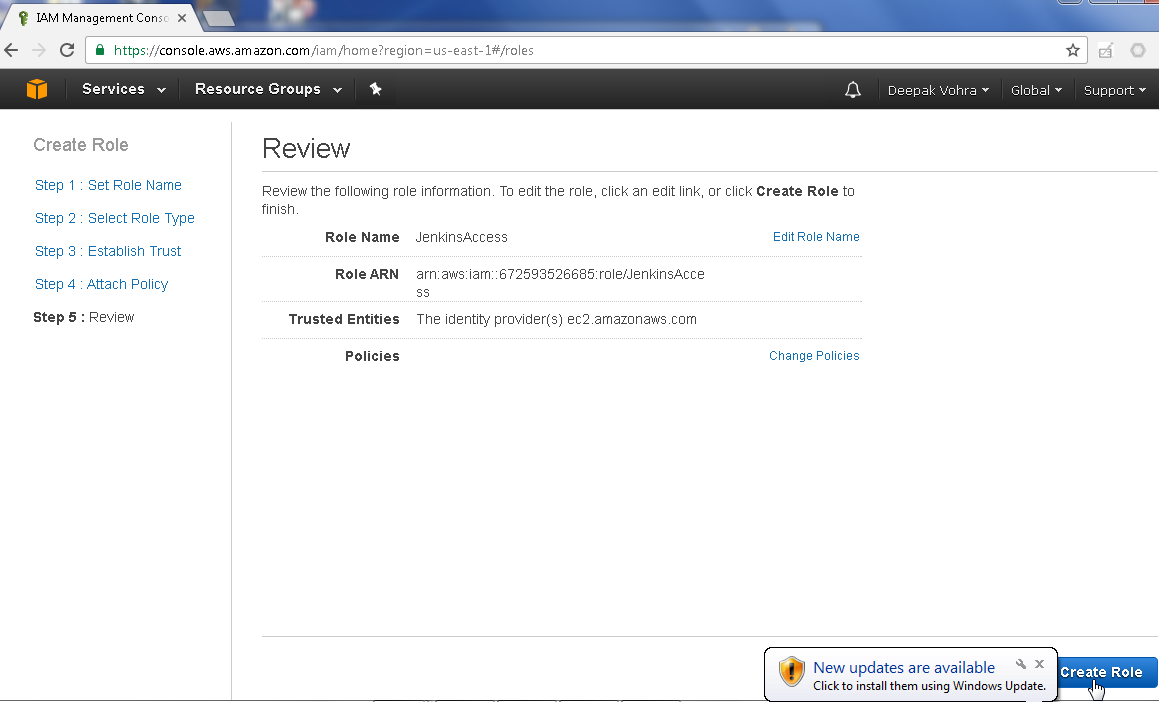The image size is (1159, 702).
Task: Click the Trusted Entities row label
Action: 344,319
